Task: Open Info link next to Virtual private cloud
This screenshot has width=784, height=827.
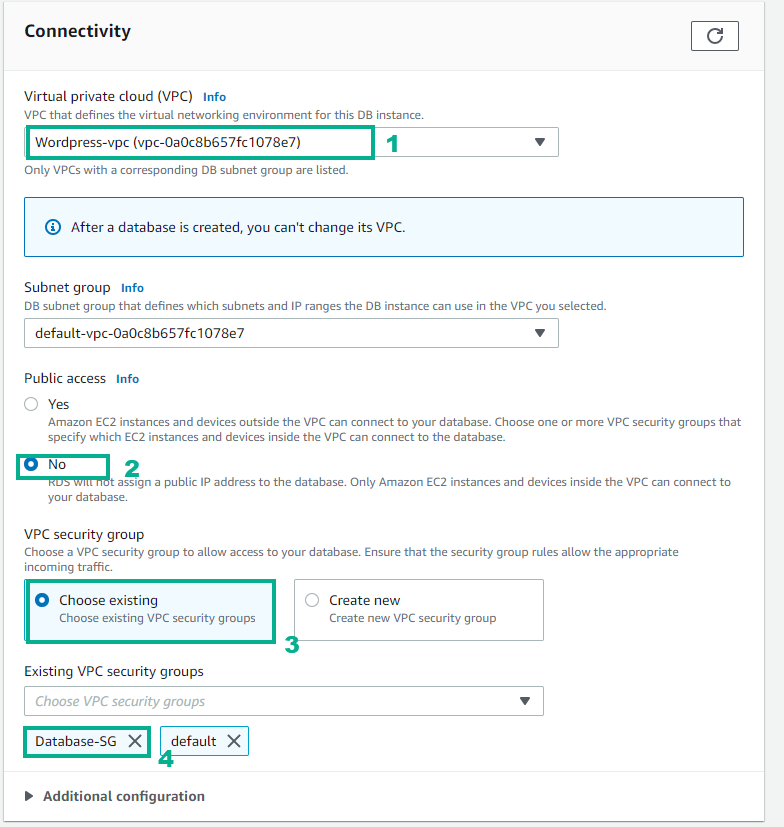Action: click(214, 97)
